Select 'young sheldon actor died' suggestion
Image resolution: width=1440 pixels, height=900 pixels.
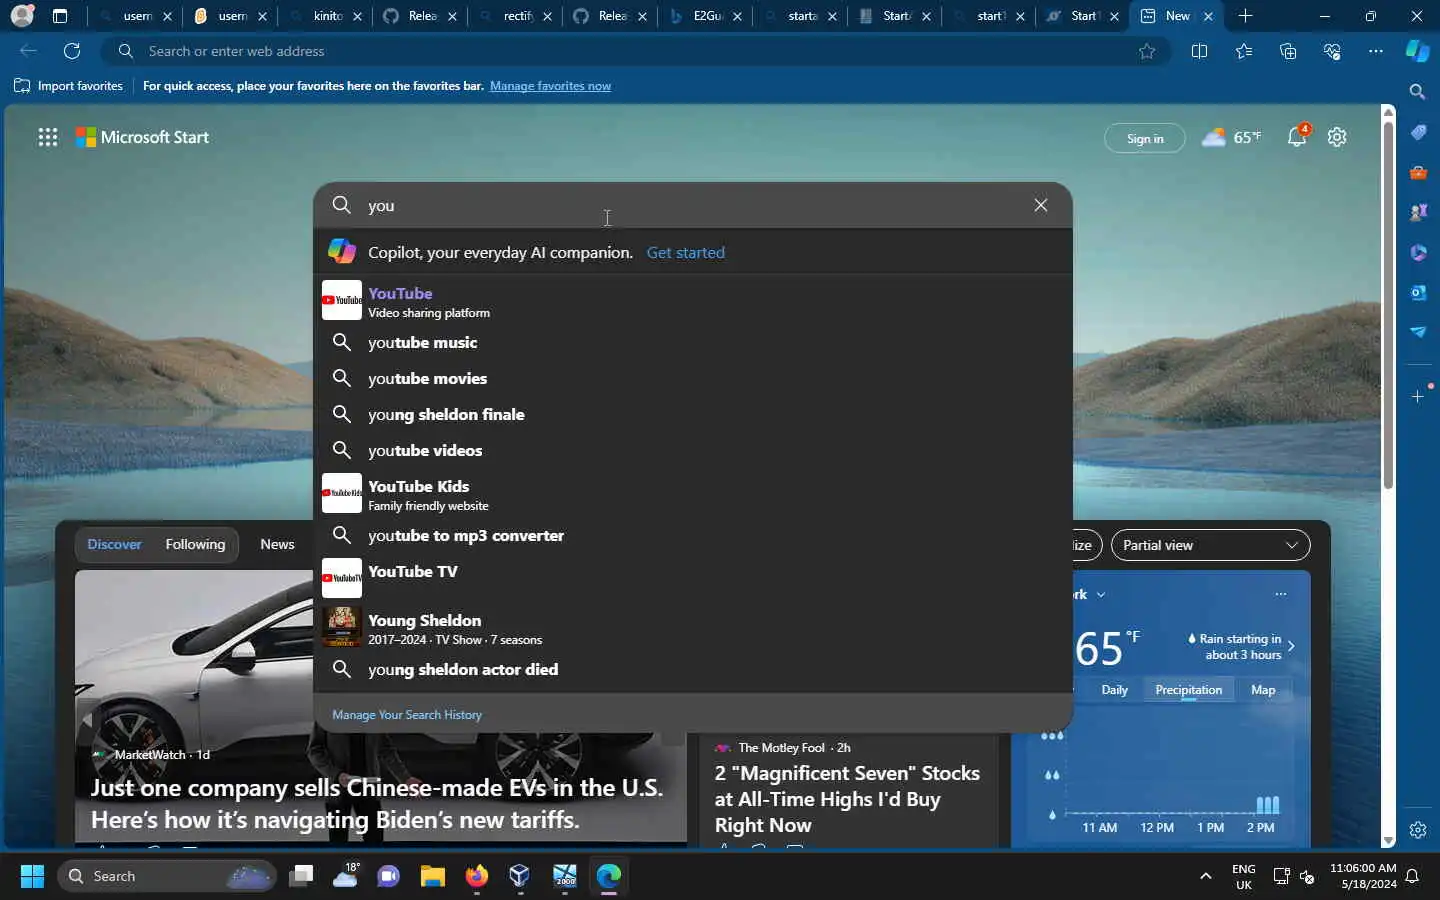coord(693,669)
